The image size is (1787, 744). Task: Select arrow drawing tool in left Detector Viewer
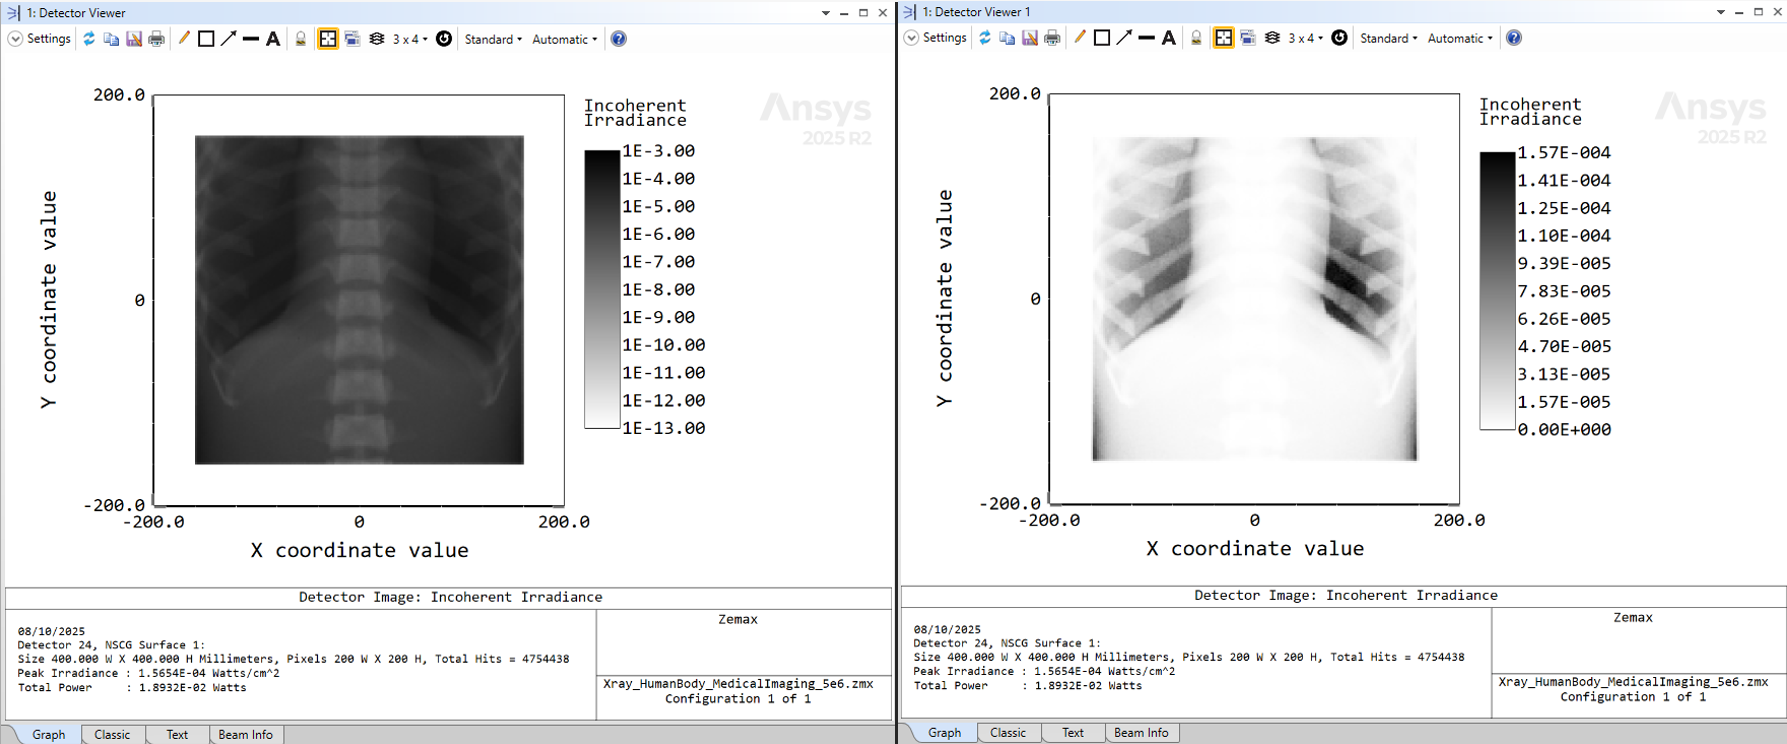pos(229,39)
